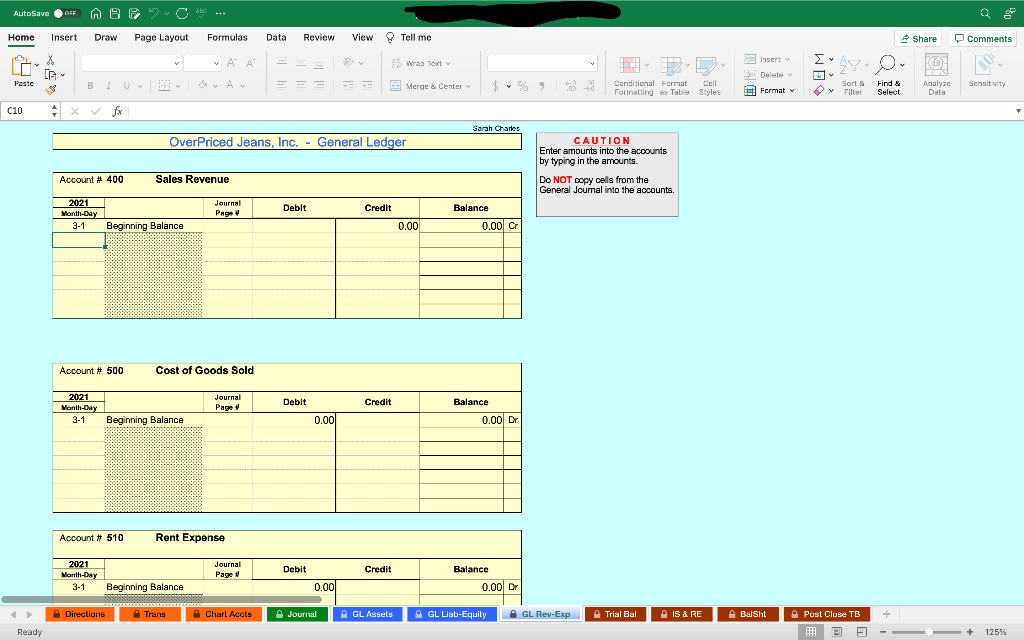Click the horizontal scrollbar

[x=161, y=599]
